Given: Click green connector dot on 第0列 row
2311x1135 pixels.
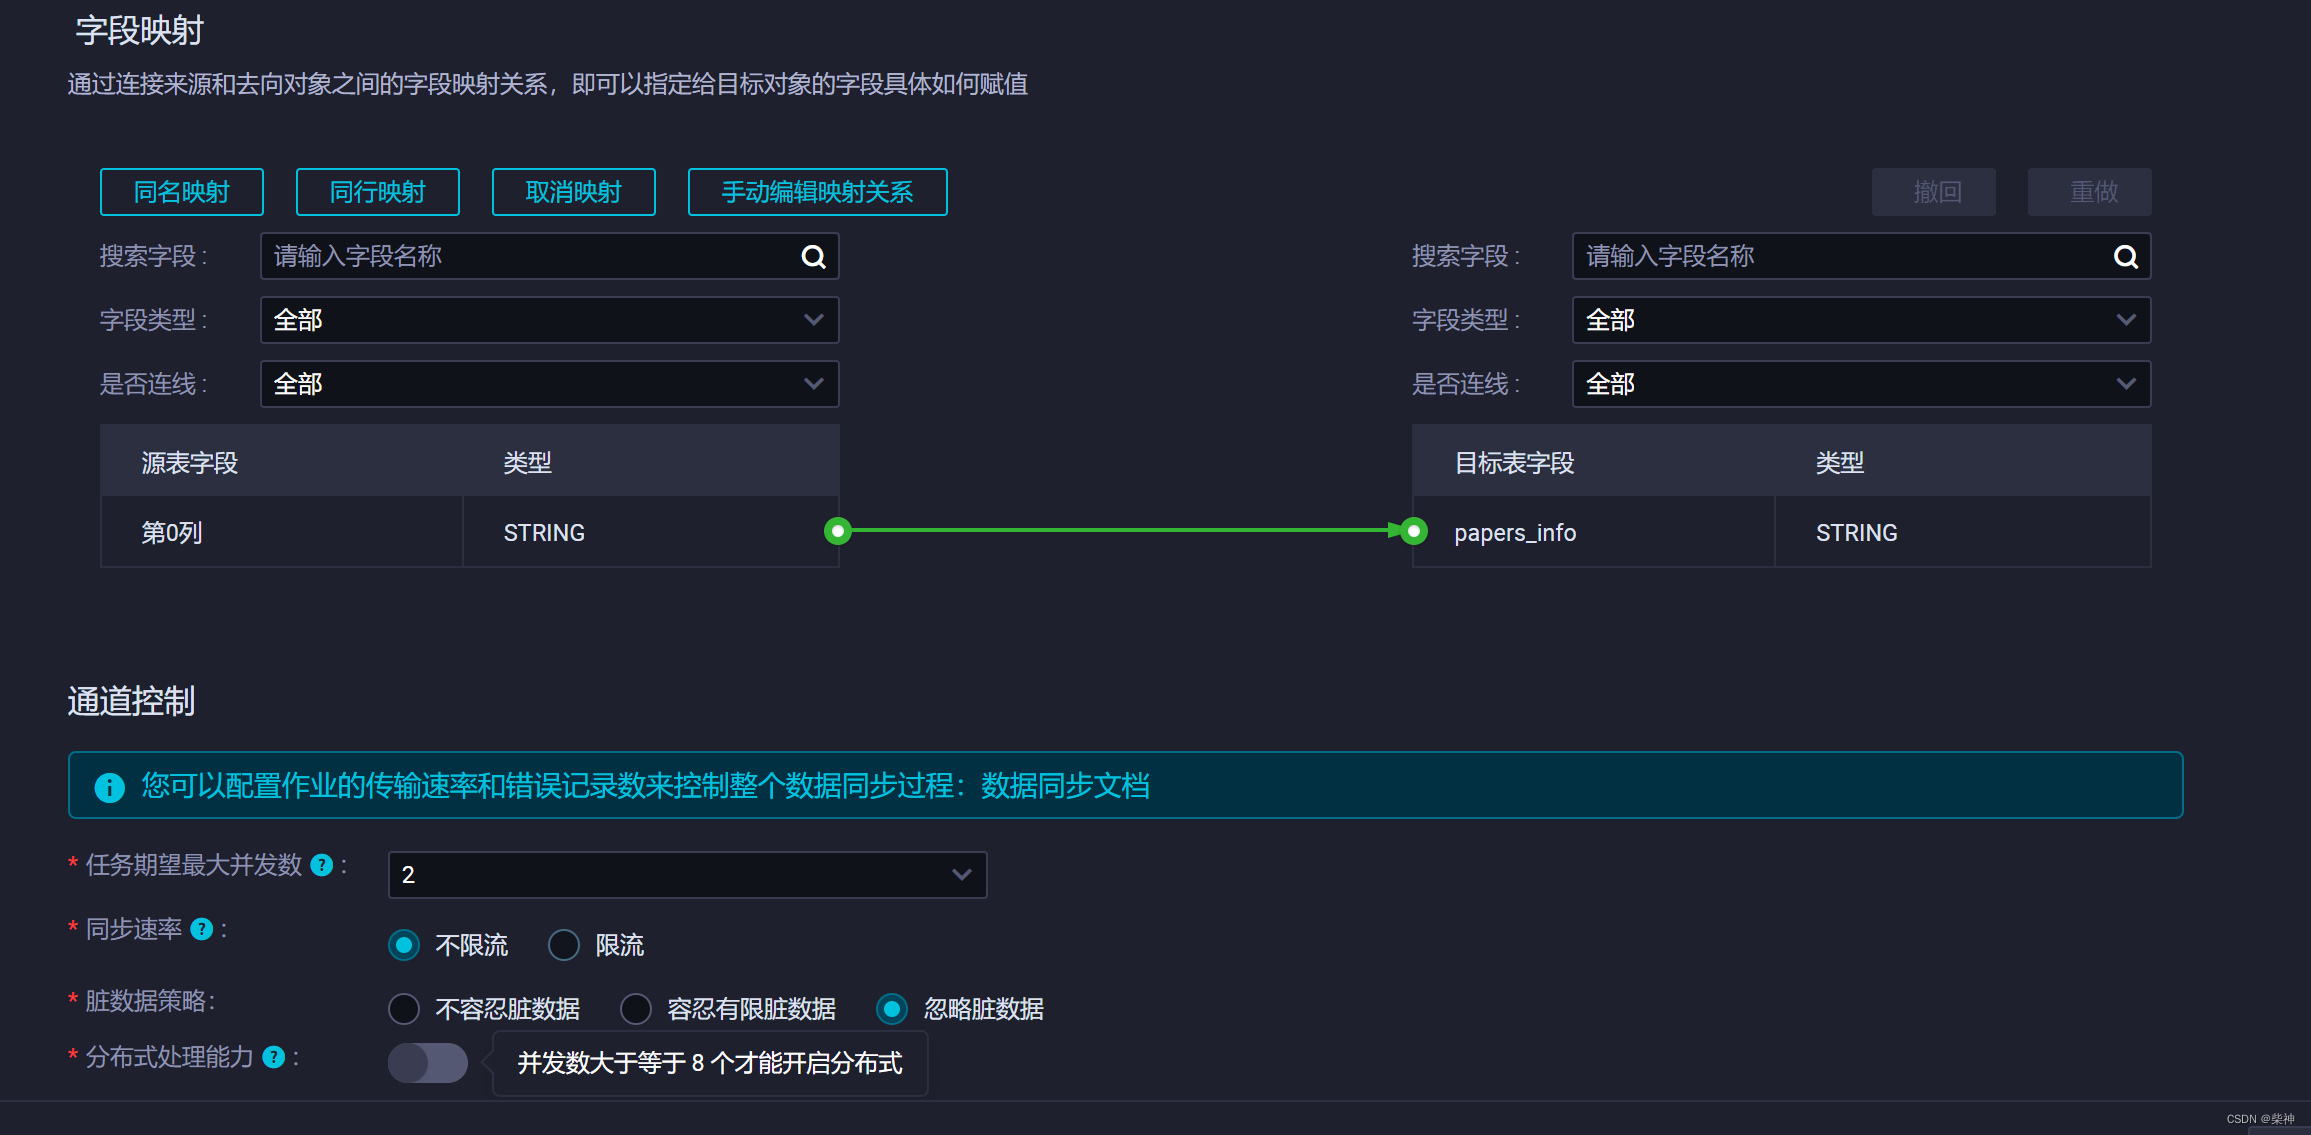Looking at the screenshot, I should click(x=838, y=531).
